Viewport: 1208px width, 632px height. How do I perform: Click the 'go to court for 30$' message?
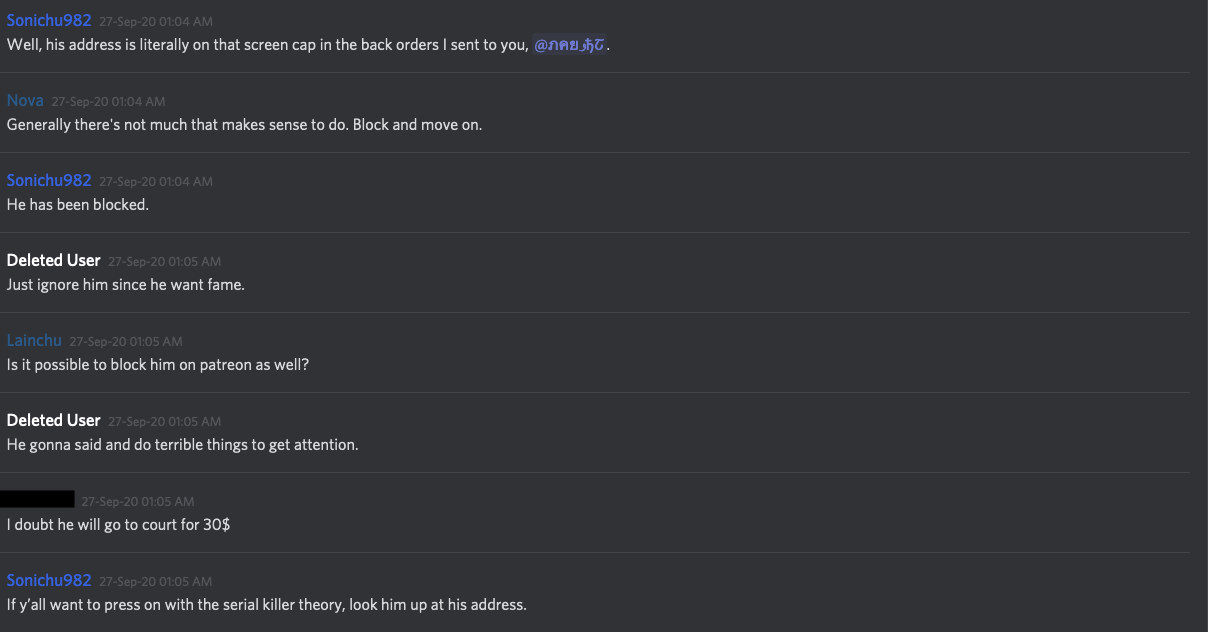[118, 525]
